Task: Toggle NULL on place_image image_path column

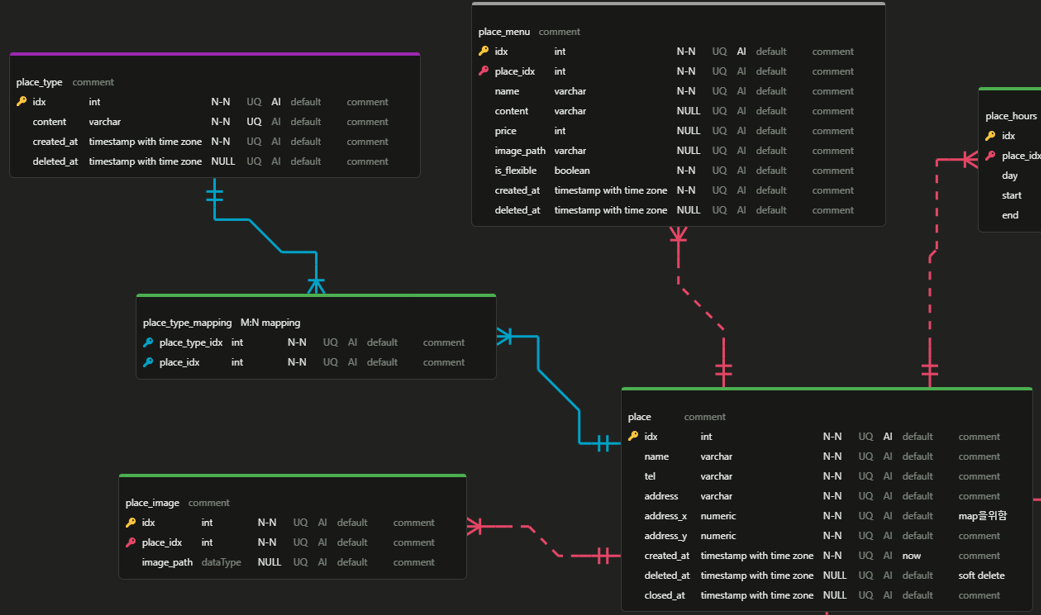Action: (269, 563)
